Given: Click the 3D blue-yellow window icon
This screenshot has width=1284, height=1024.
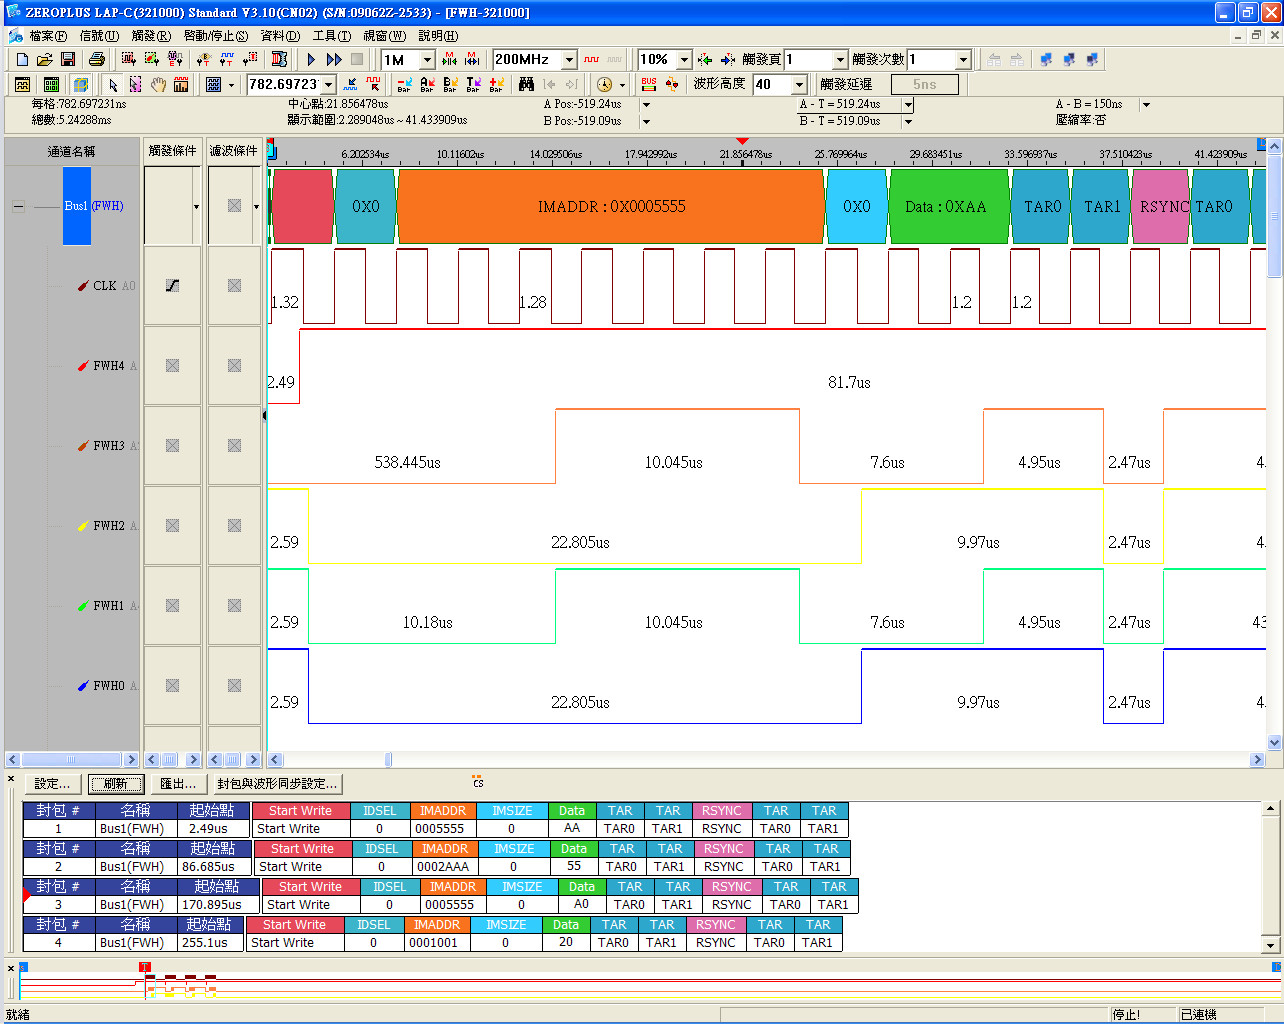Looking at the screenshot, I should tap(81, 85).
